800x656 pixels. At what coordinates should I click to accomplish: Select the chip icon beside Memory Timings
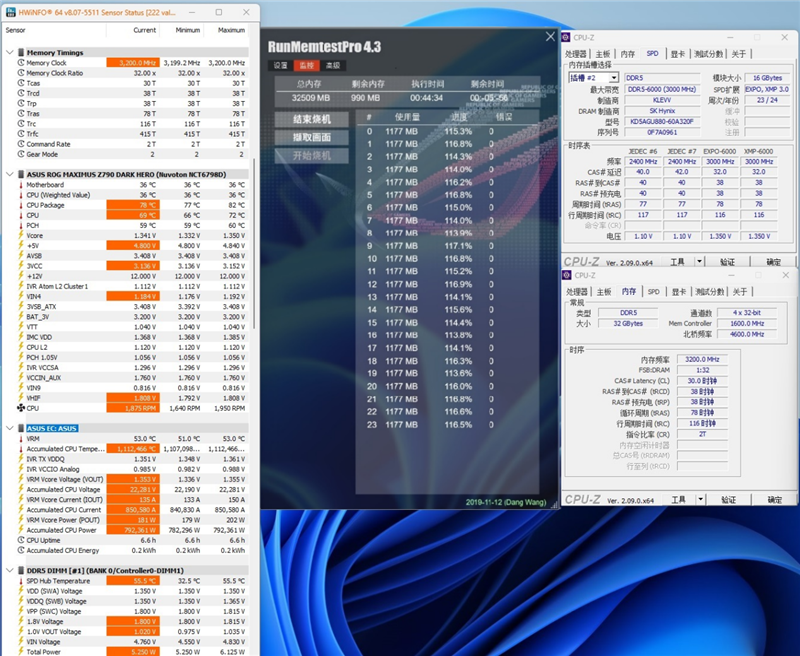pyautogui.click(x=21, y=53)
